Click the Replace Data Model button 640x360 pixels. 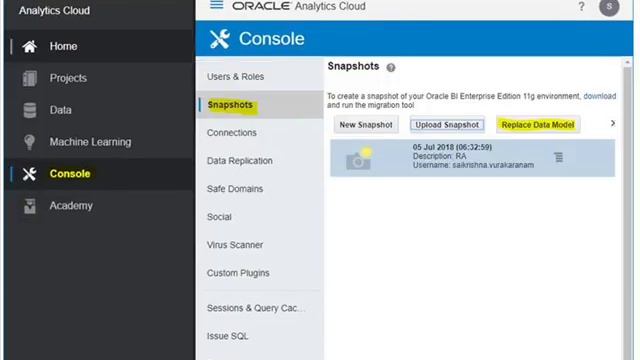point(538,125)
